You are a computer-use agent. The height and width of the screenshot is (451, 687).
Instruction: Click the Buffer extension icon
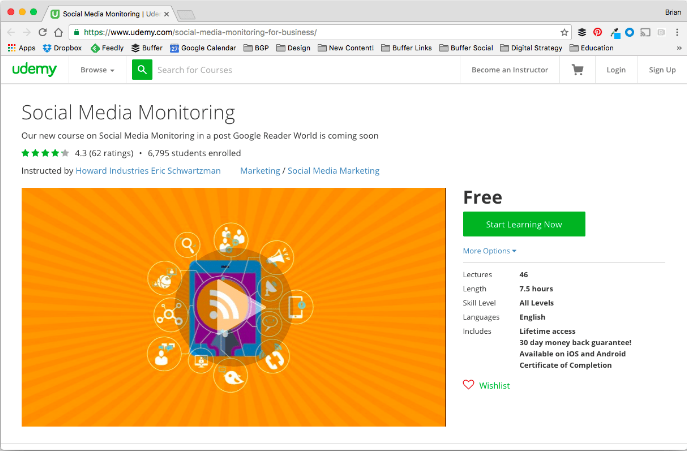[x=582, y=32]
